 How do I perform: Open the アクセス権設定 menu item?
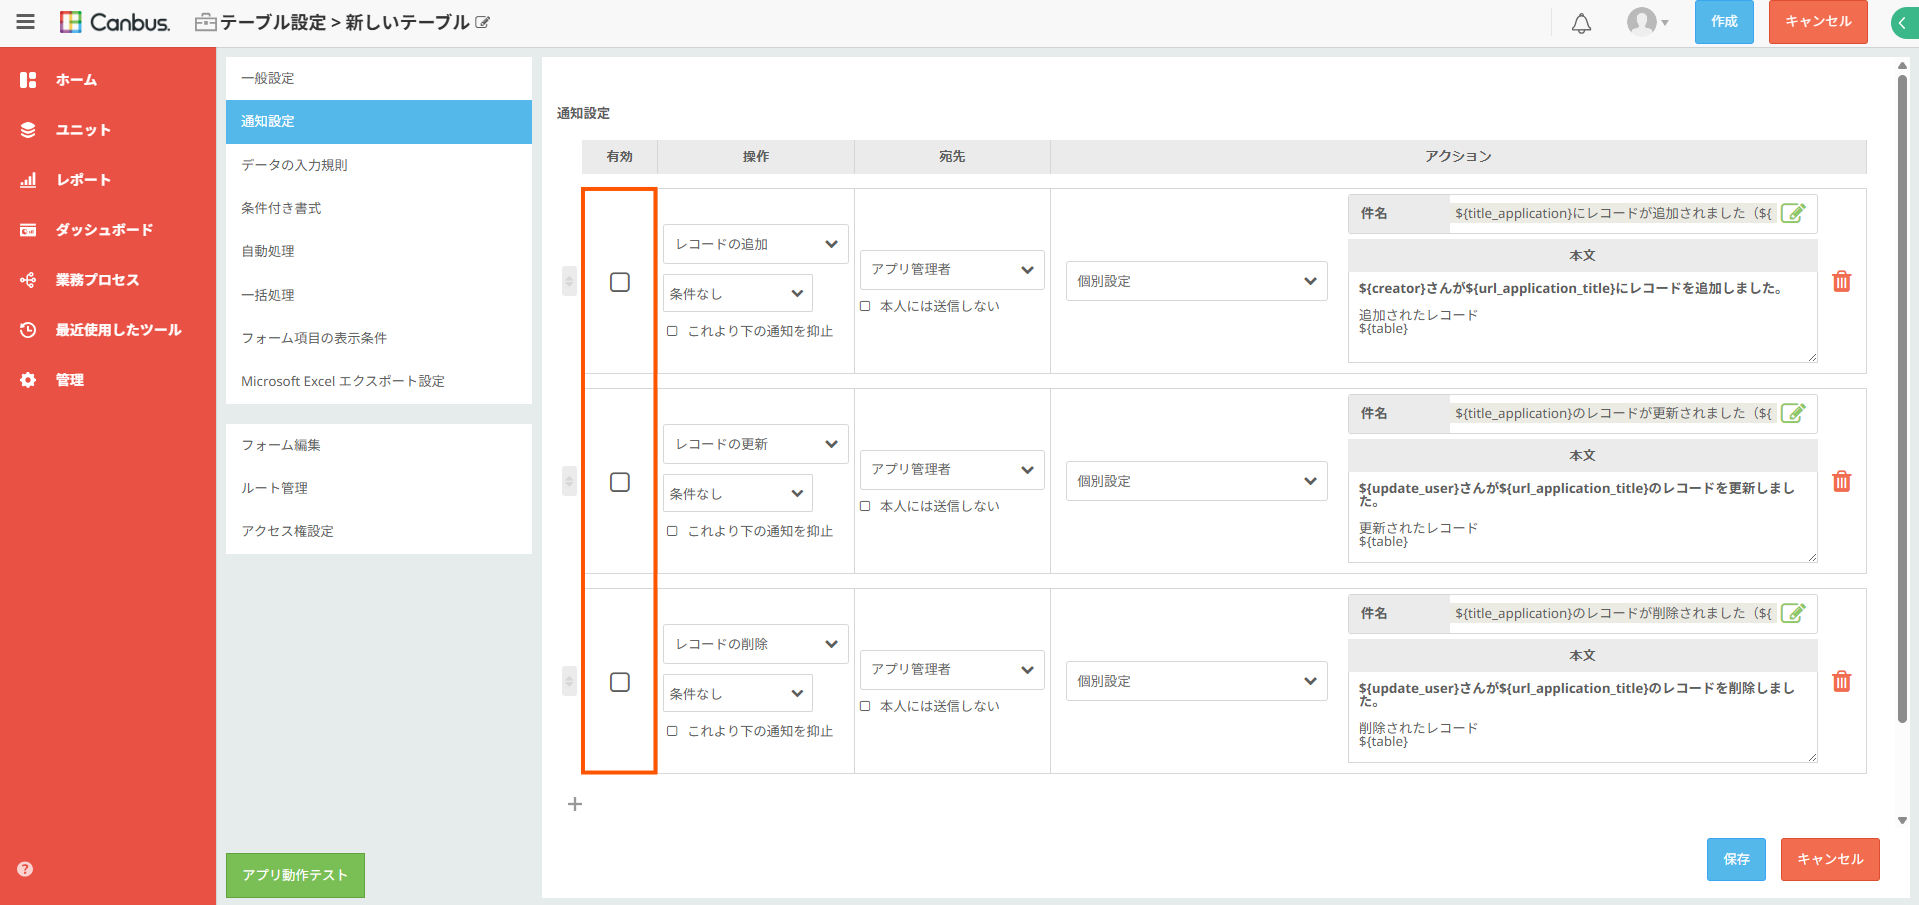(379, 531)
